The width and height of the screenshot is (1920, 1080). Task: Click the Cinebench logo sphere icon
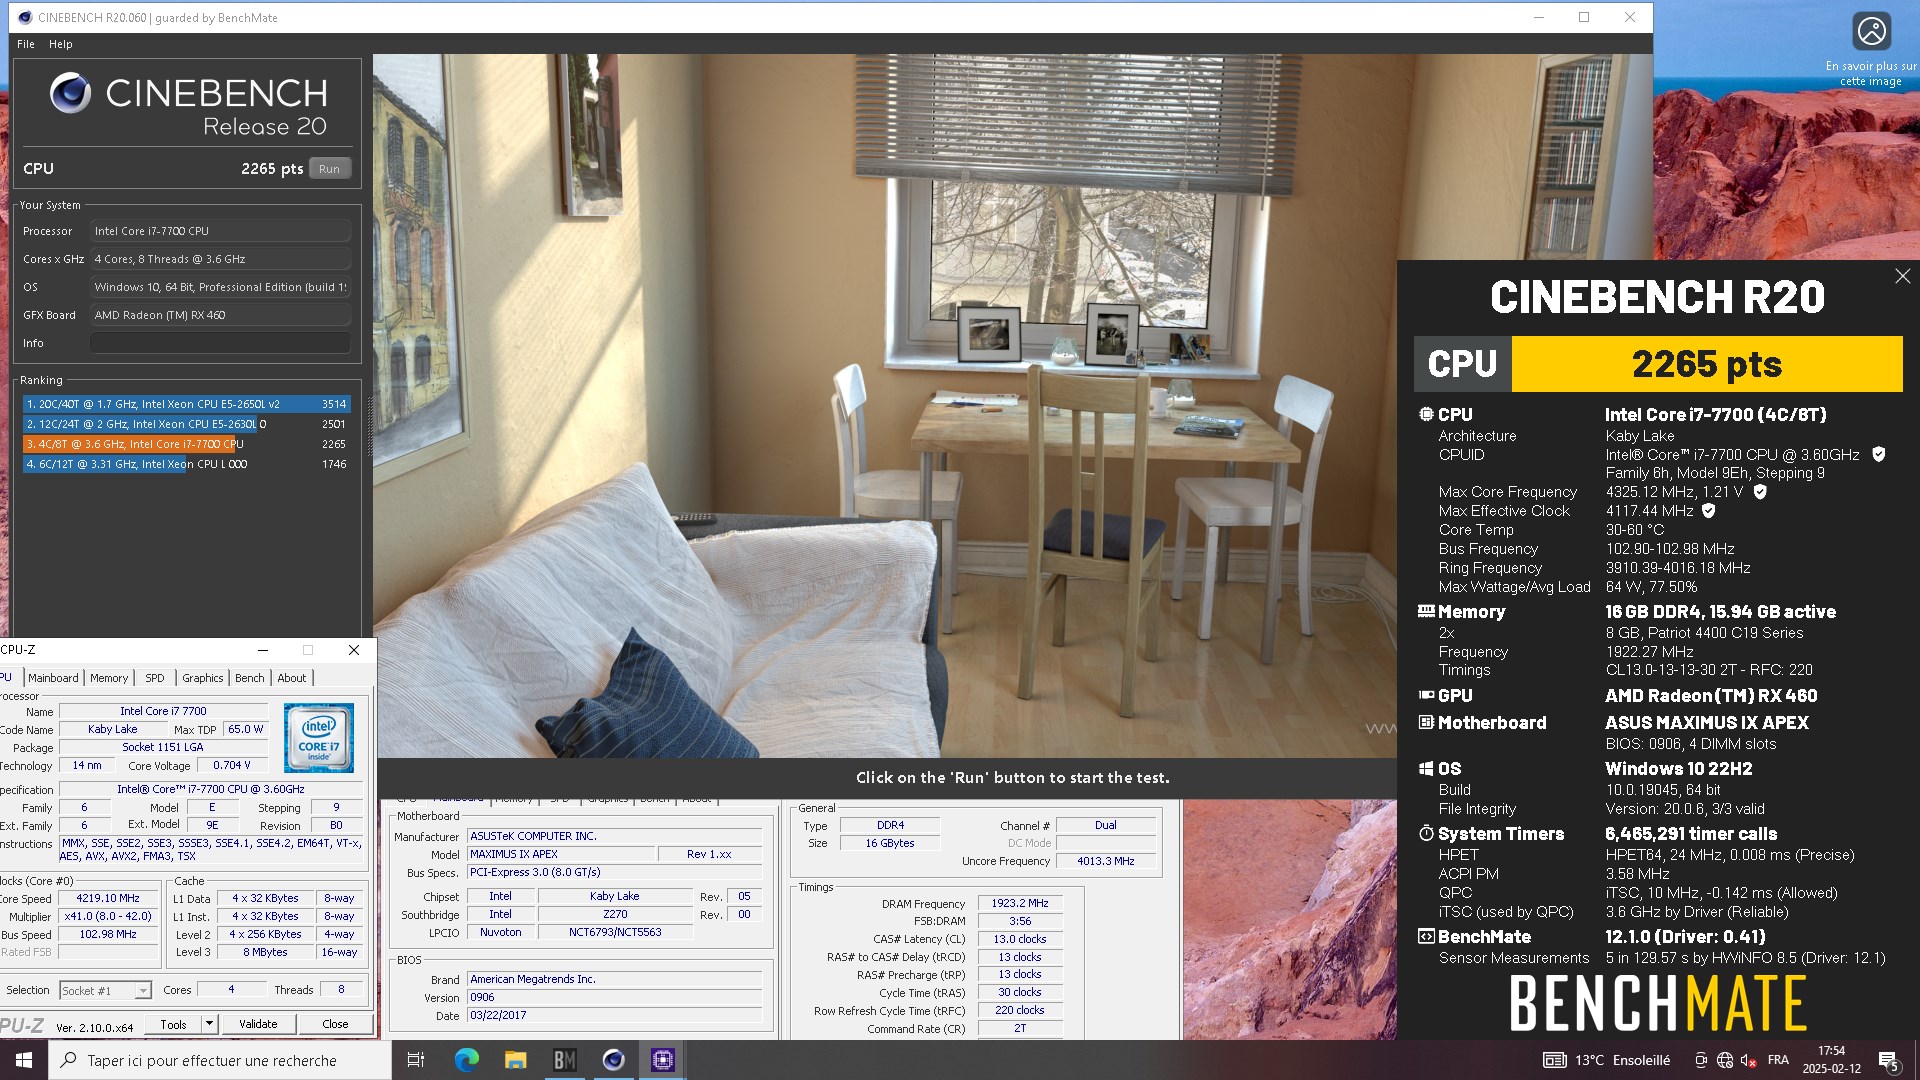(70, 93)
